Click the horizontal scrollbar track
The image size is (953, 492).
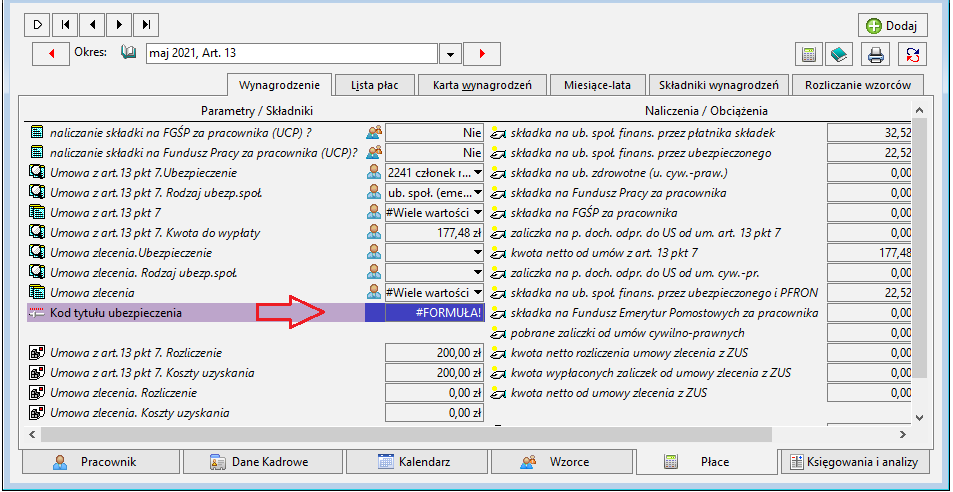pos(468,435)
